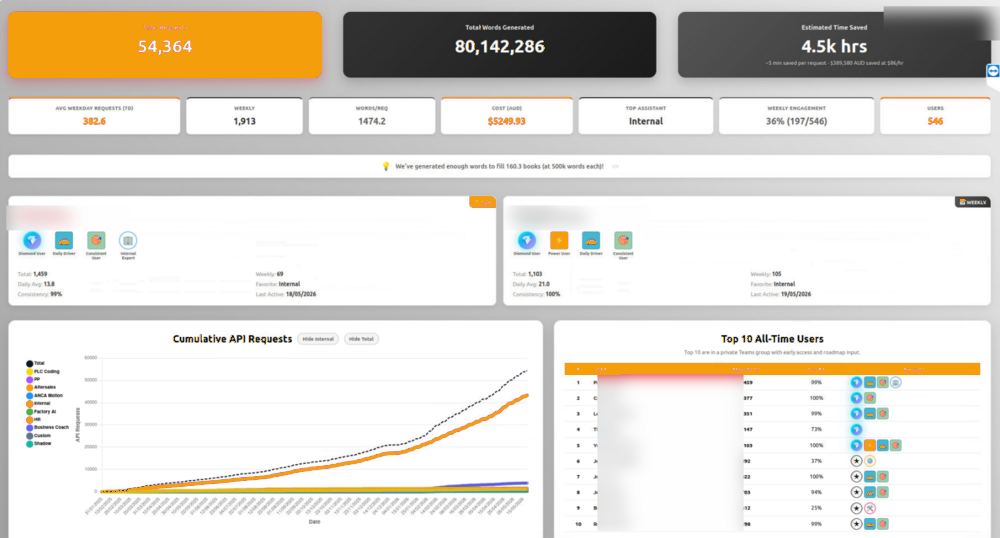Viewport: 1000px width, 538px height.
Task: Toggle the Aftersales series in chart legend
Action: pos(41,387)
